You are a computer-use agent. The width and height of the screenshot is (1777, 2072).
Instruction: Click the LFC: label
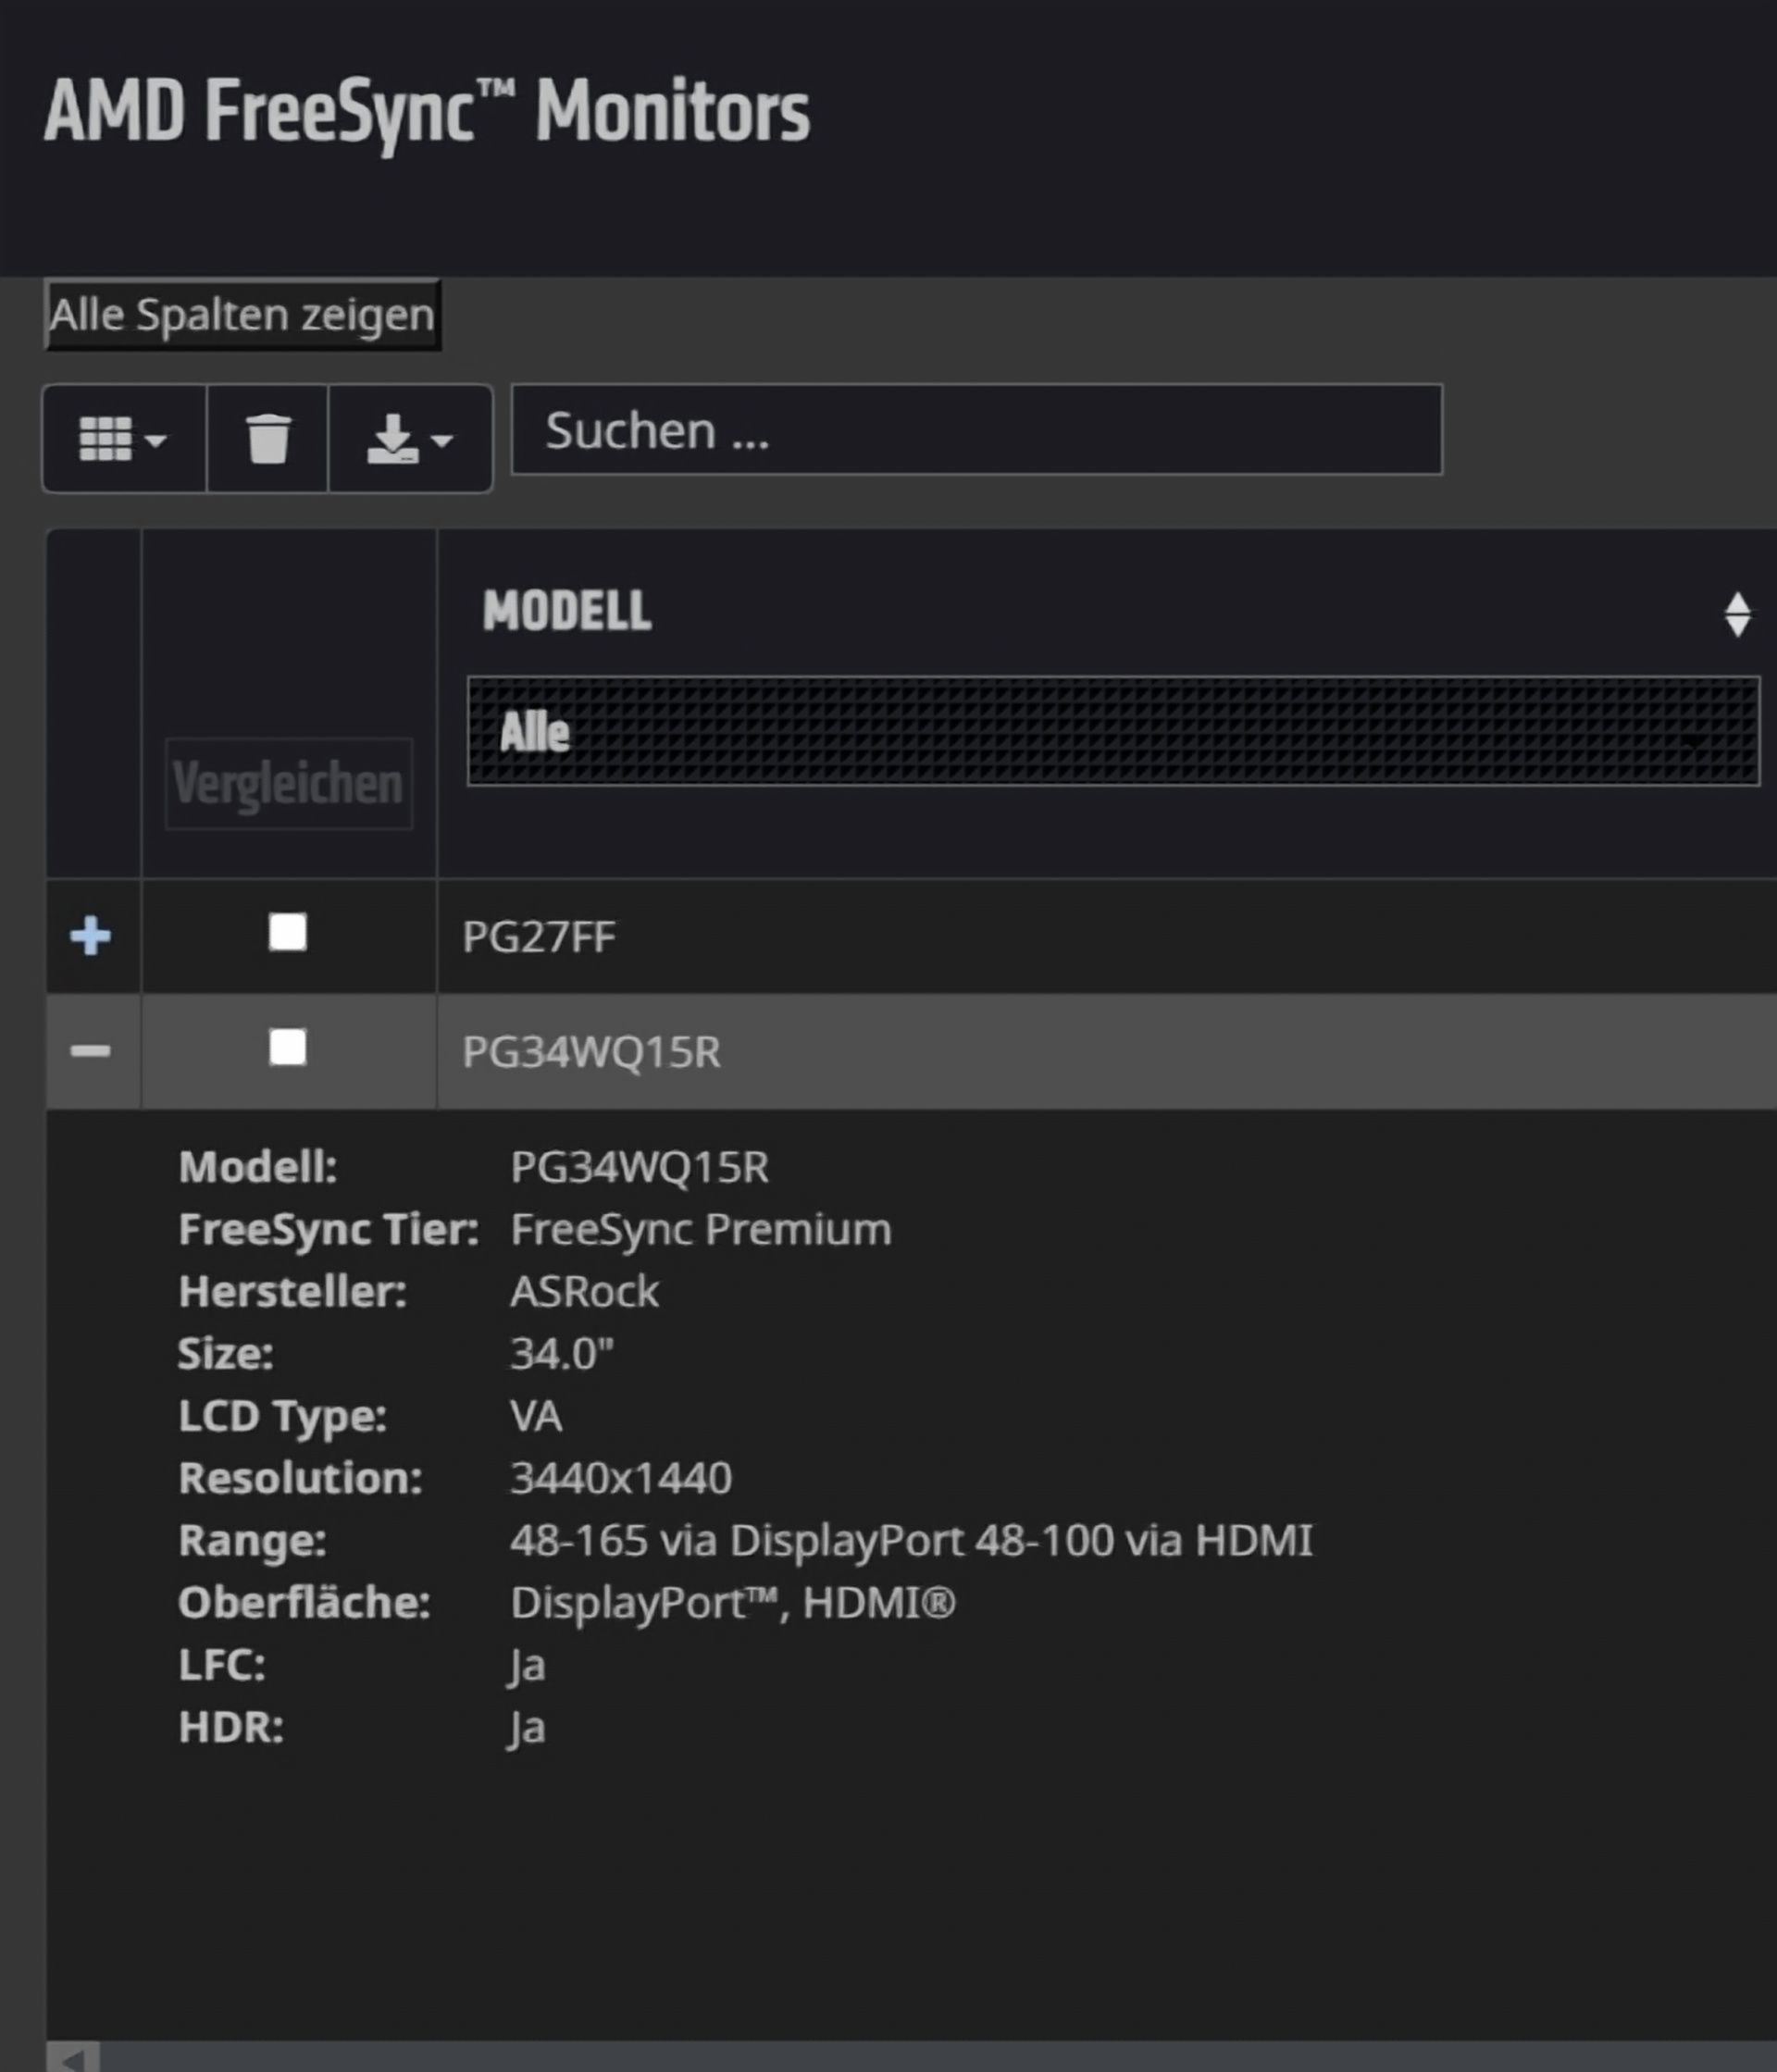click(x=222, y=1665)
